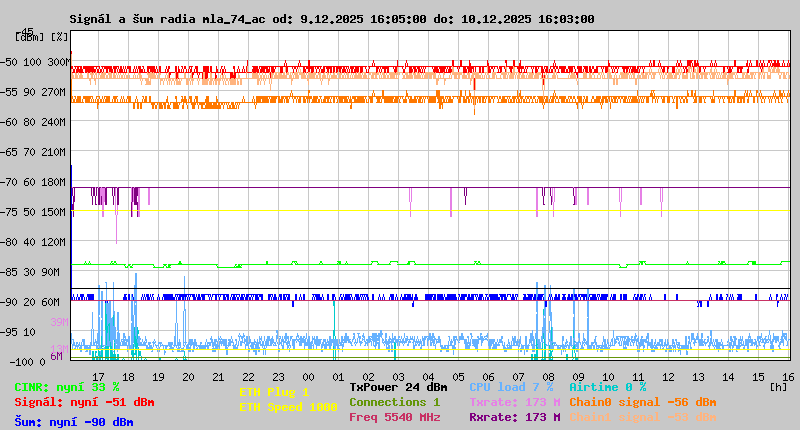Click hour label '19' on the time axis
Viewport: 800px width, 430px height.
point(158,377)
